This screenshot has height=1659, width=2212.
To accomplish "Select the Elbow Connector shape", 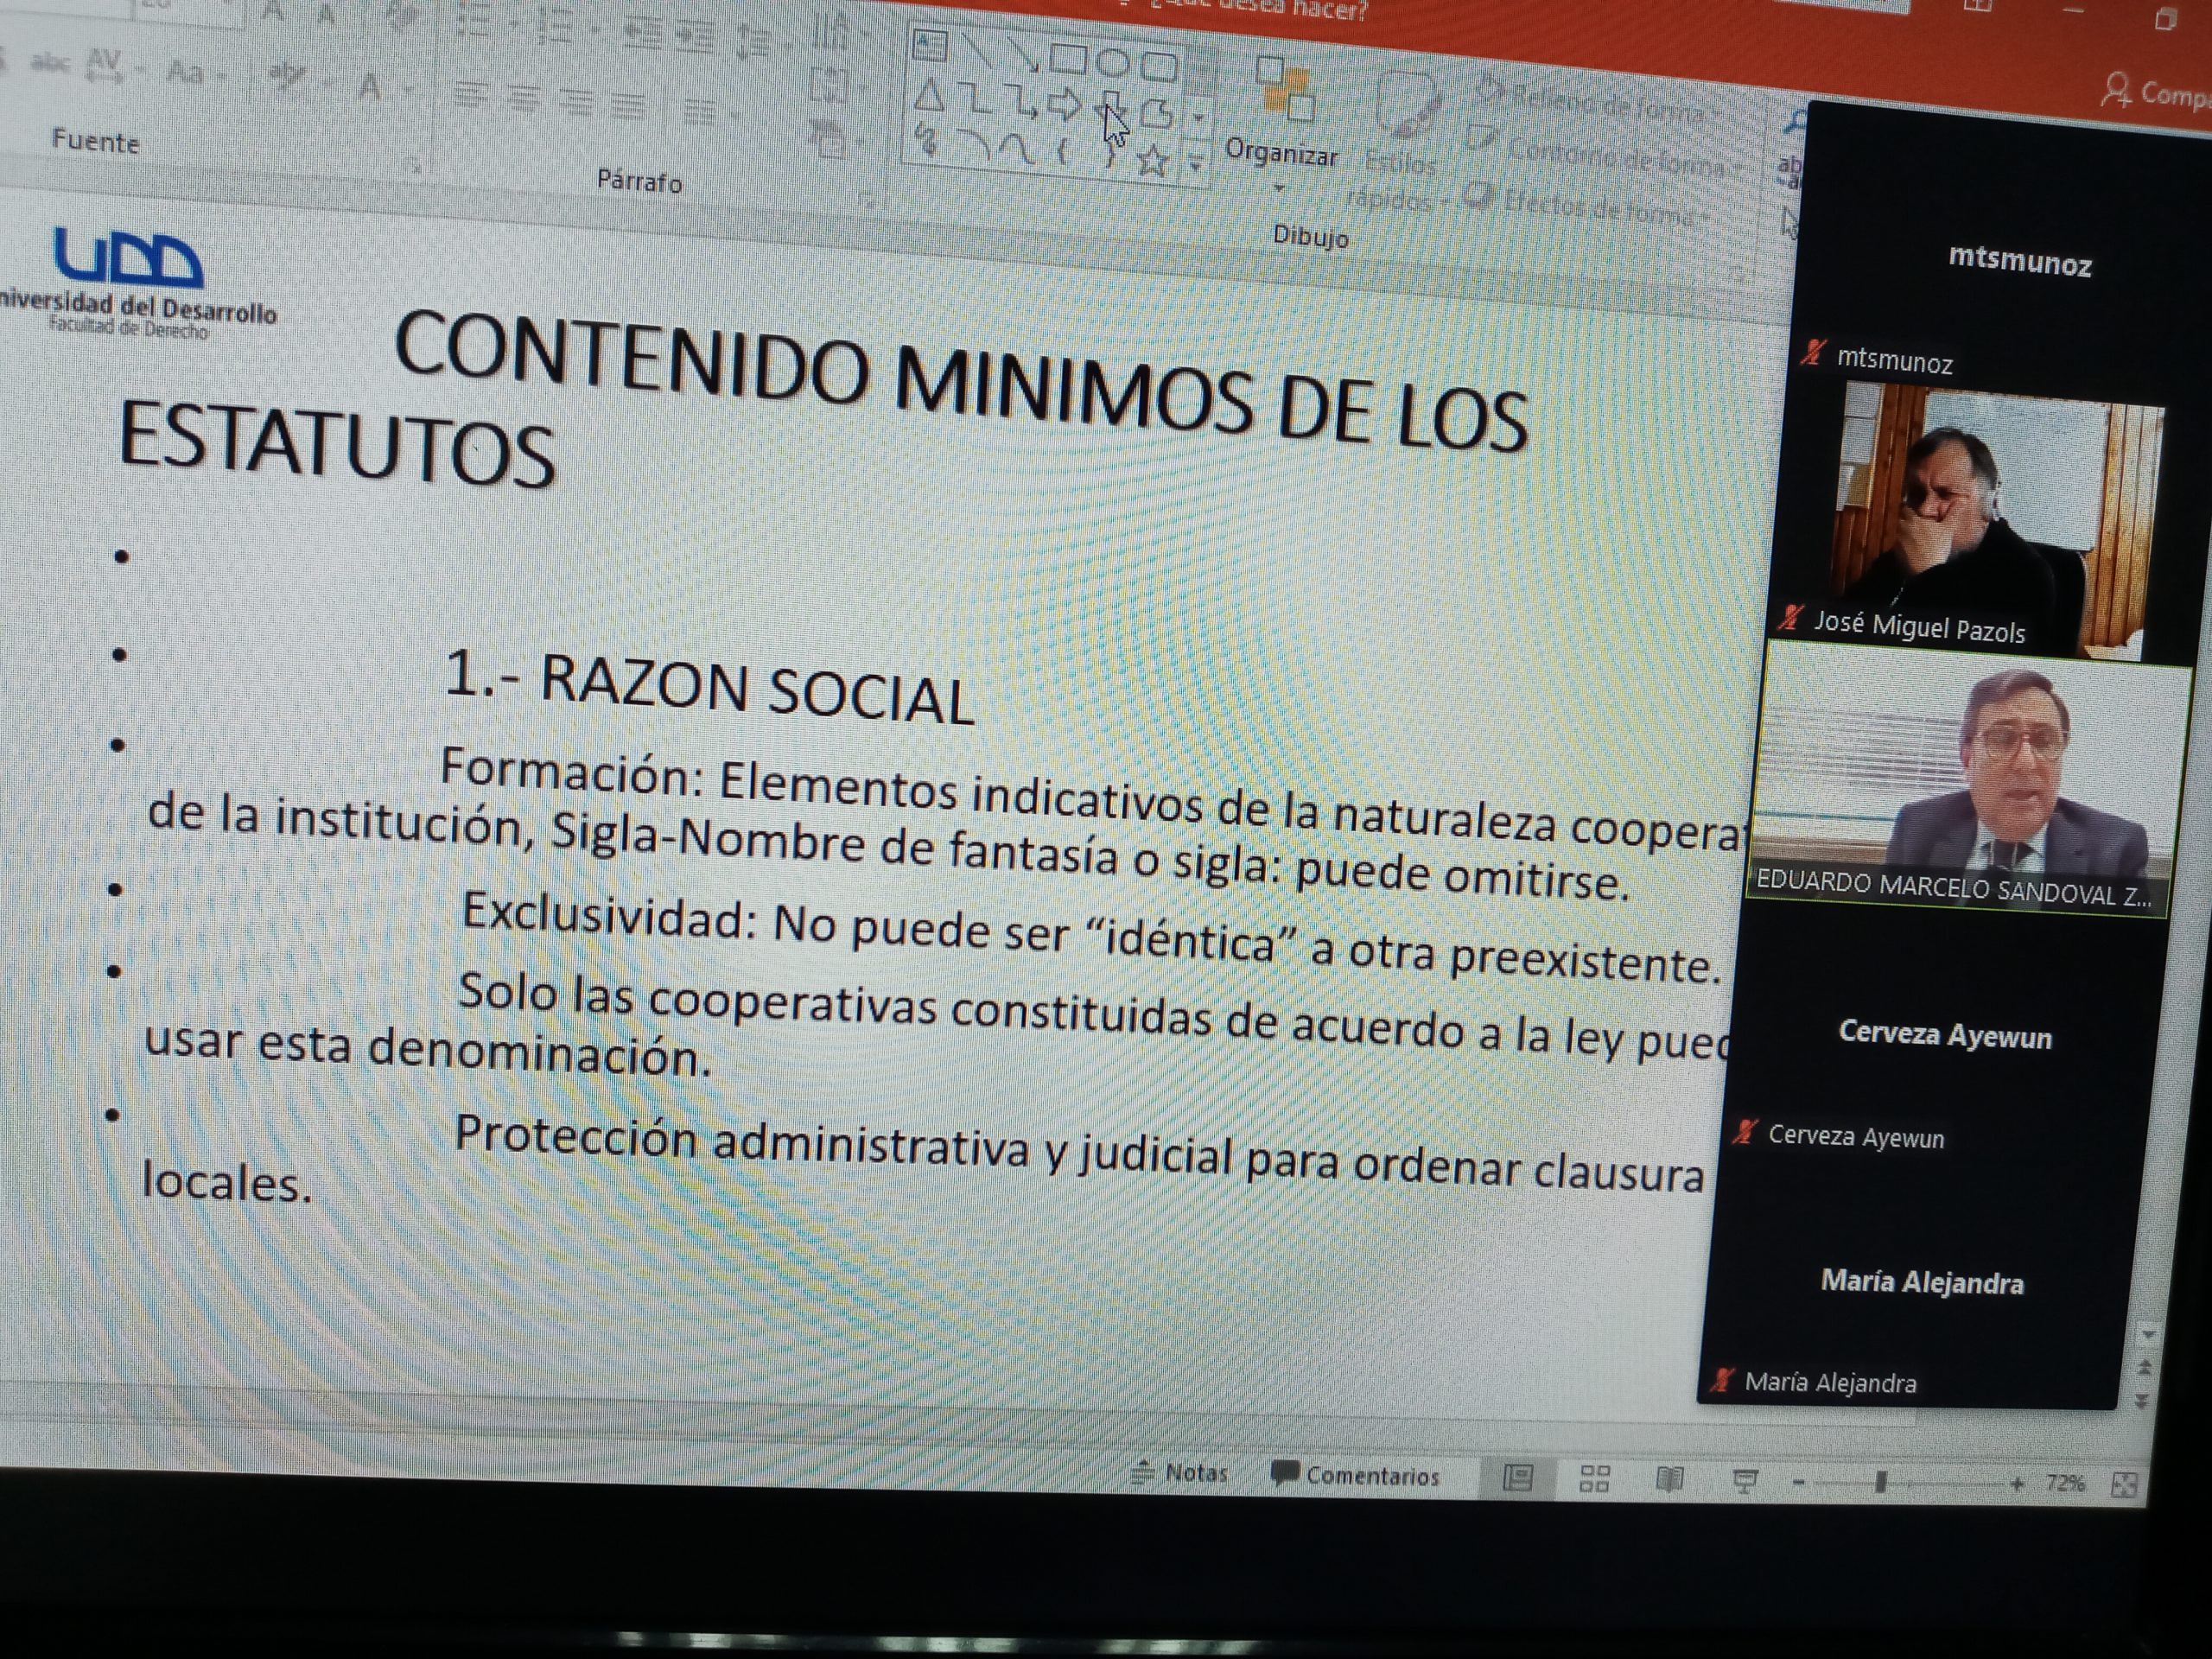I will click(x=974, y=99).
